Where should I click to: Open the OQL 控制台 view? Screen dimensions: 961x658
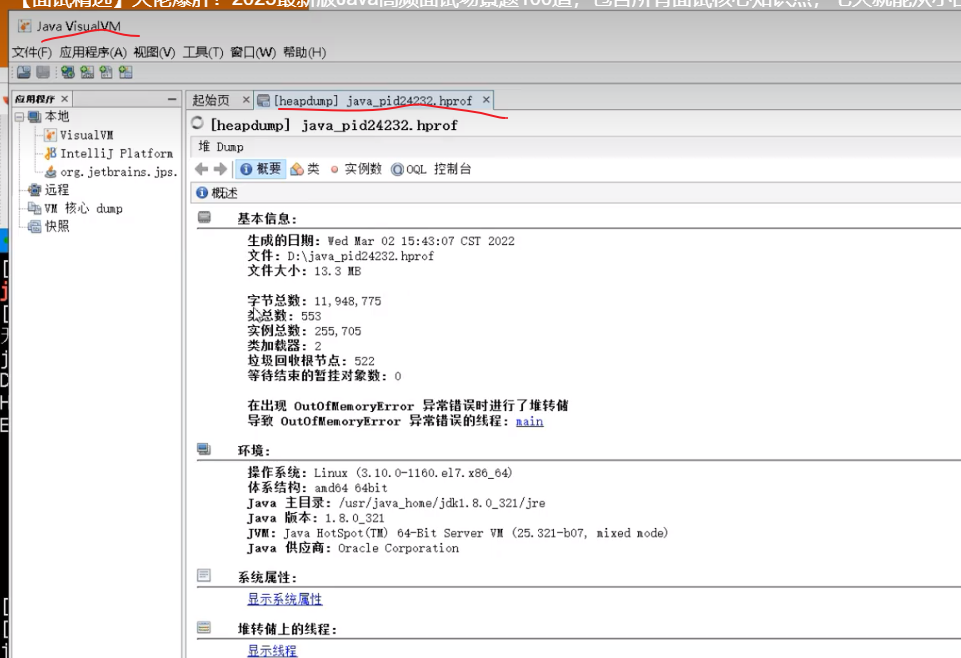click(x=431, y=169)
